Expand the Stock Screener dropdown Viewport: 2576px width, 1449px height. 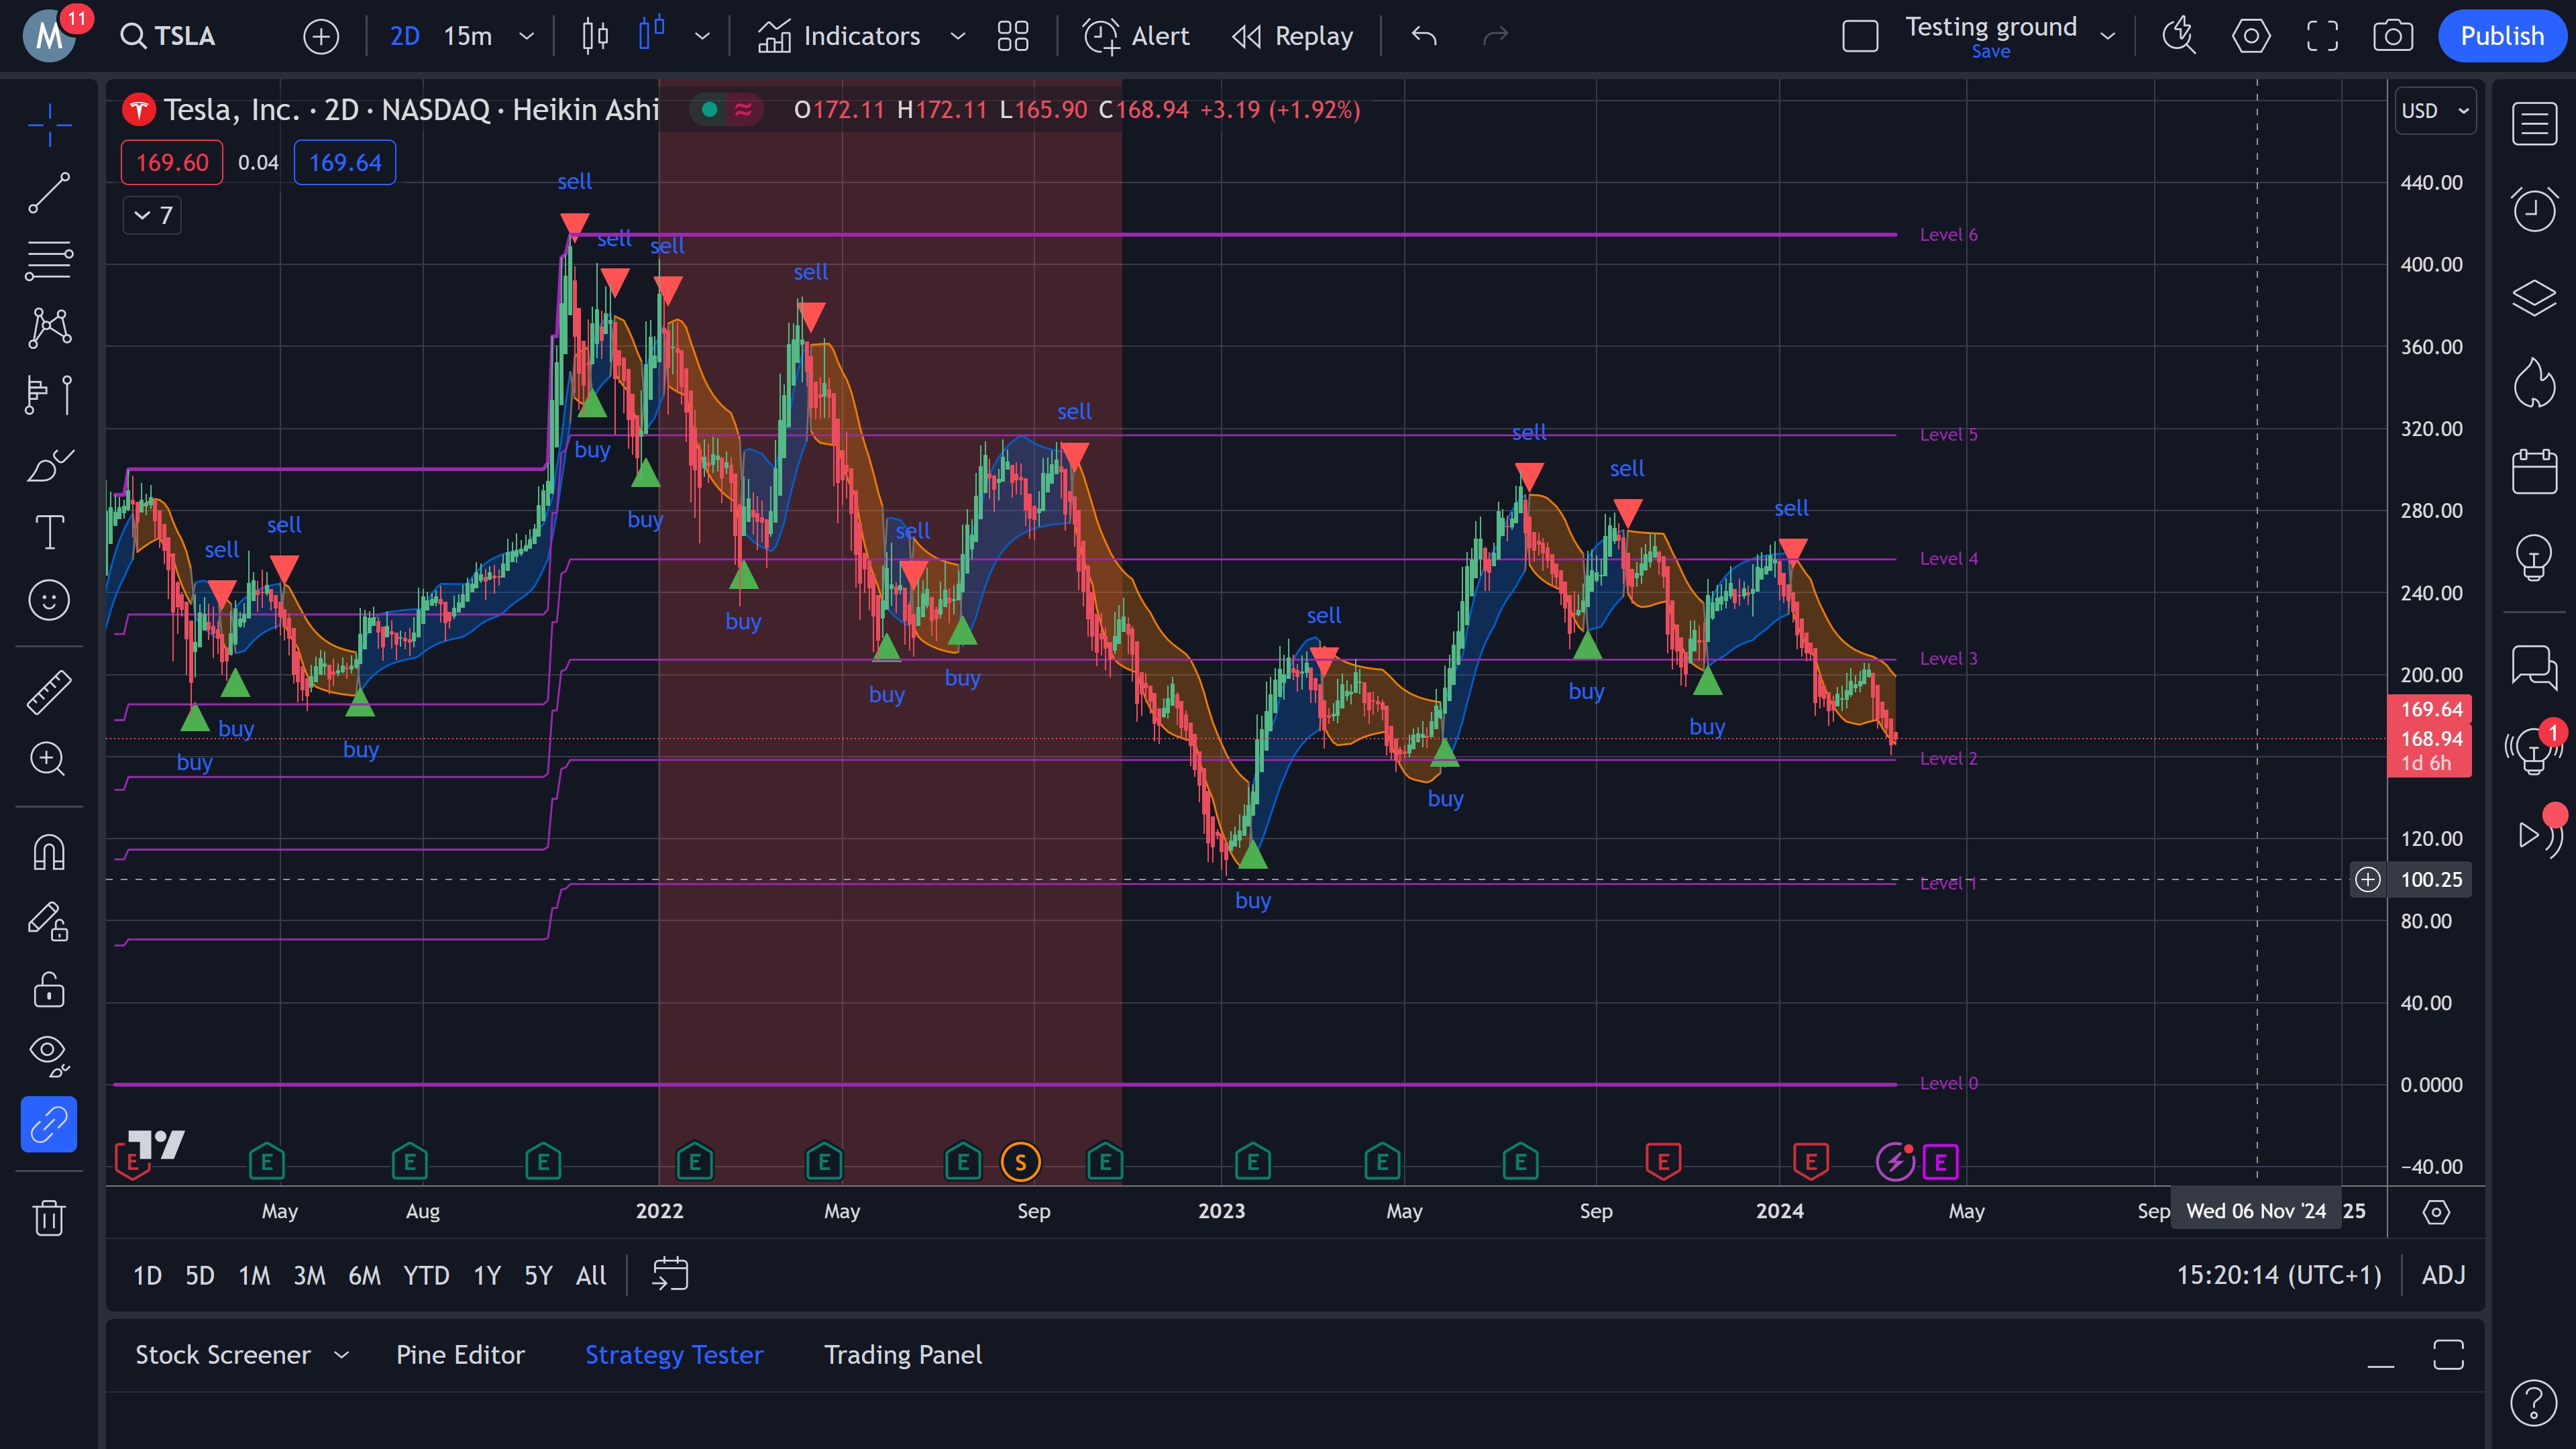point(341,1355)
